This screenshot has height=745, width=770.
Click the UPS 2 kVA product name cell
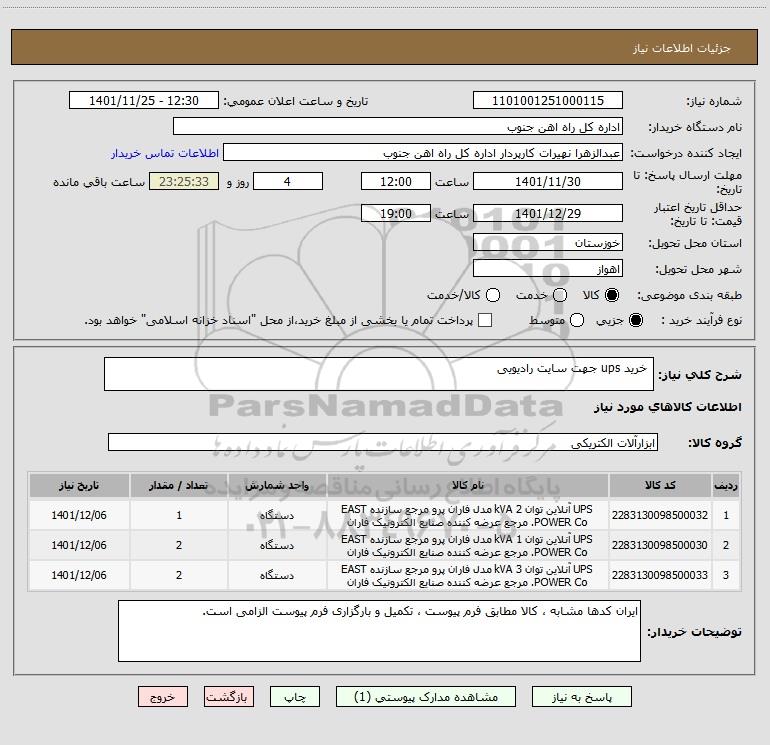coord(468,515)
